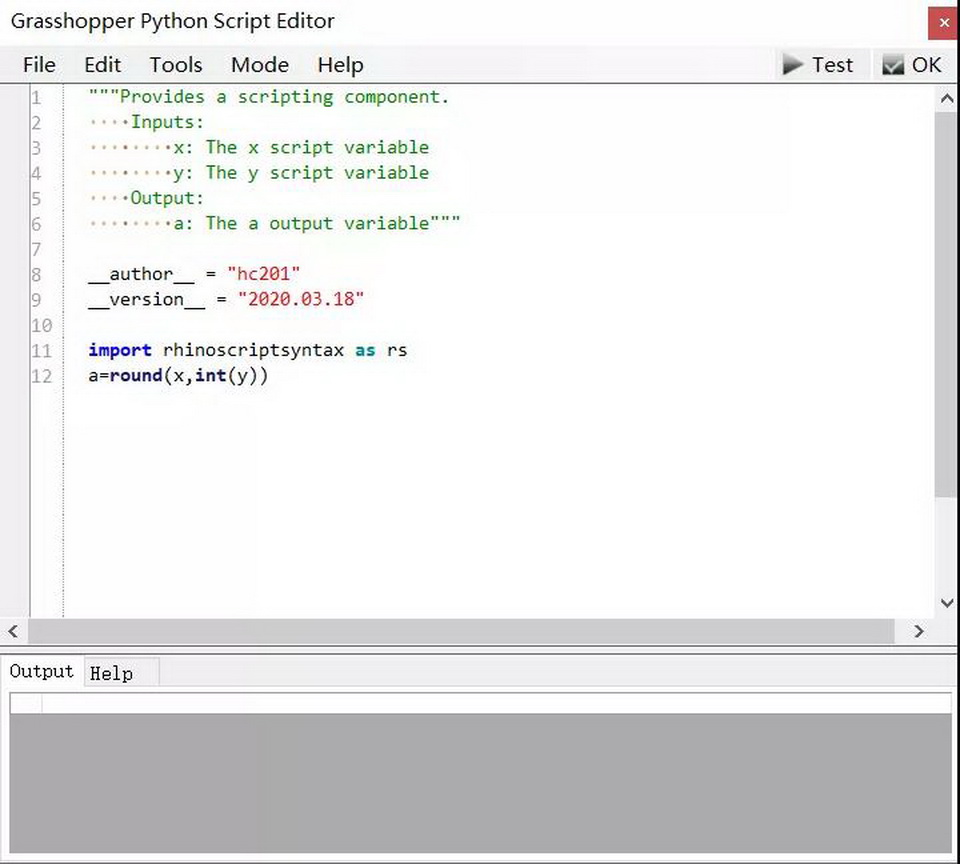The width and height of the screenshot is (960, 864).
Task: Open the File menu
Action: [x=39, y=65]
